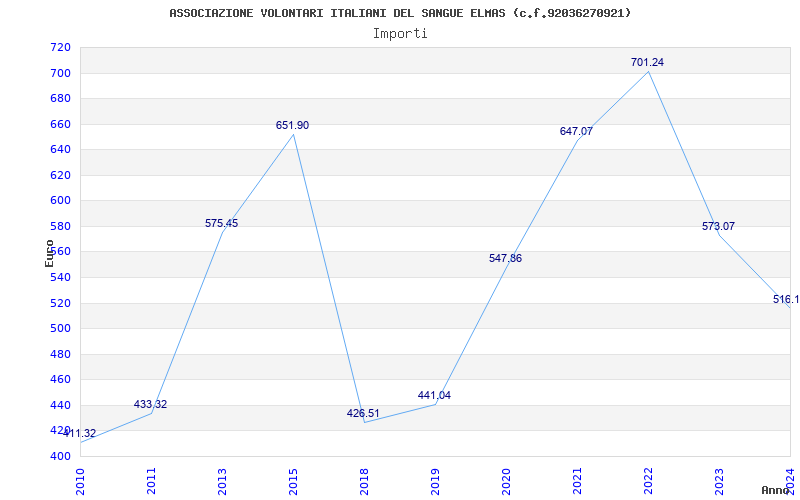
Task: Click the 2019 year axis label
Action: click(435, 481)
